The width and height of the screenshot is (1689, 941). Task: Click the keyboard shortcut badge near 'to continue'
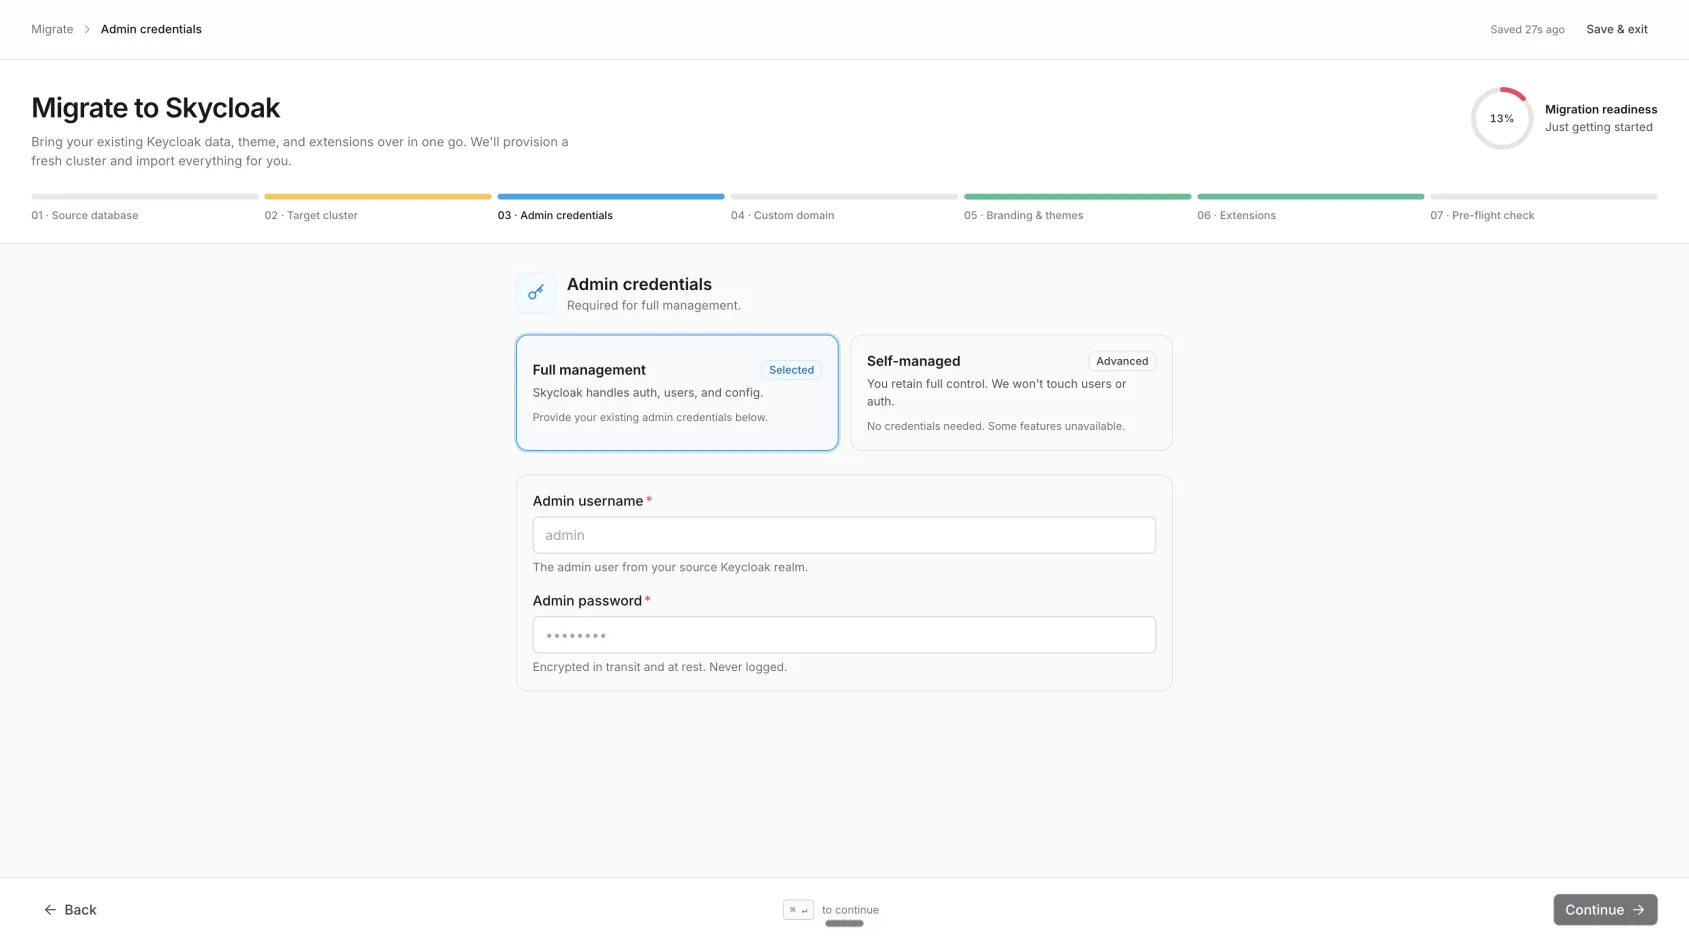798,910
